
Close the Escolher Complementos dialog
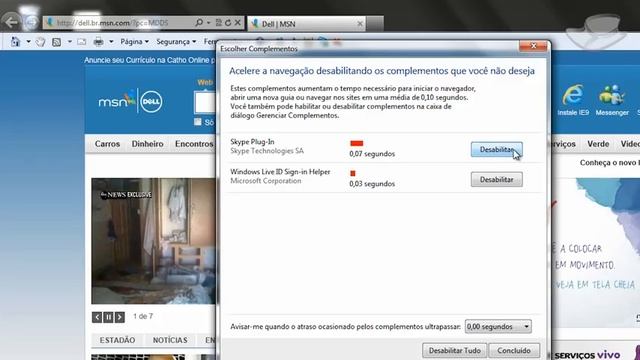(x=533, y=46)
